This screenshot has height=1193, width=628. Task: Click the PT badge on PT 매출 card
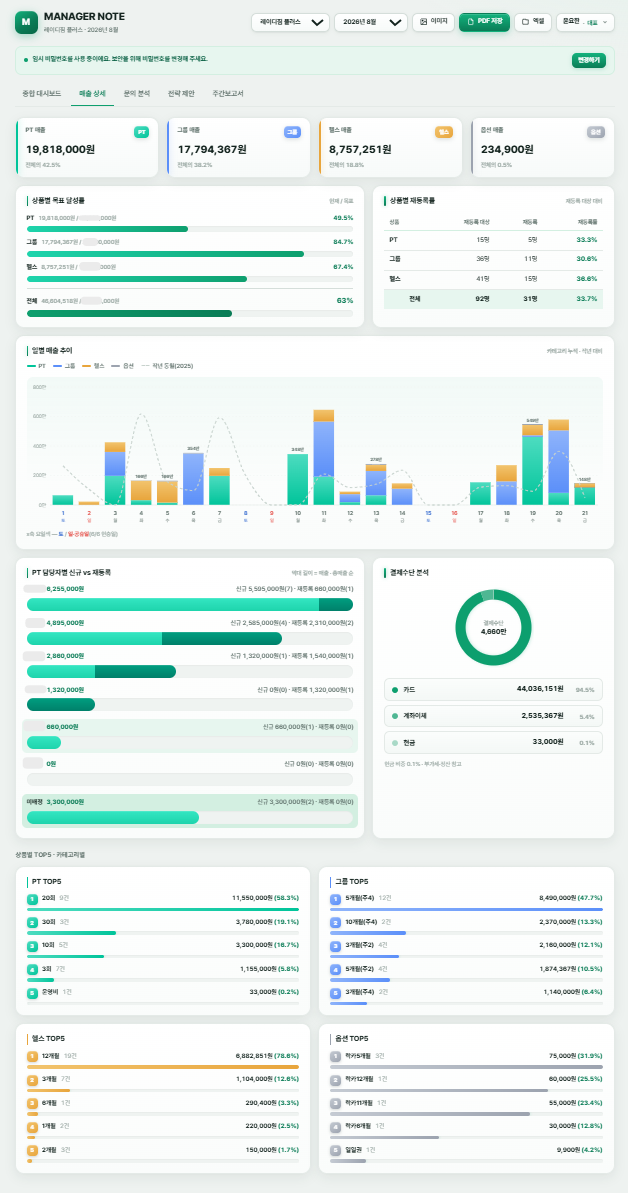141,132
